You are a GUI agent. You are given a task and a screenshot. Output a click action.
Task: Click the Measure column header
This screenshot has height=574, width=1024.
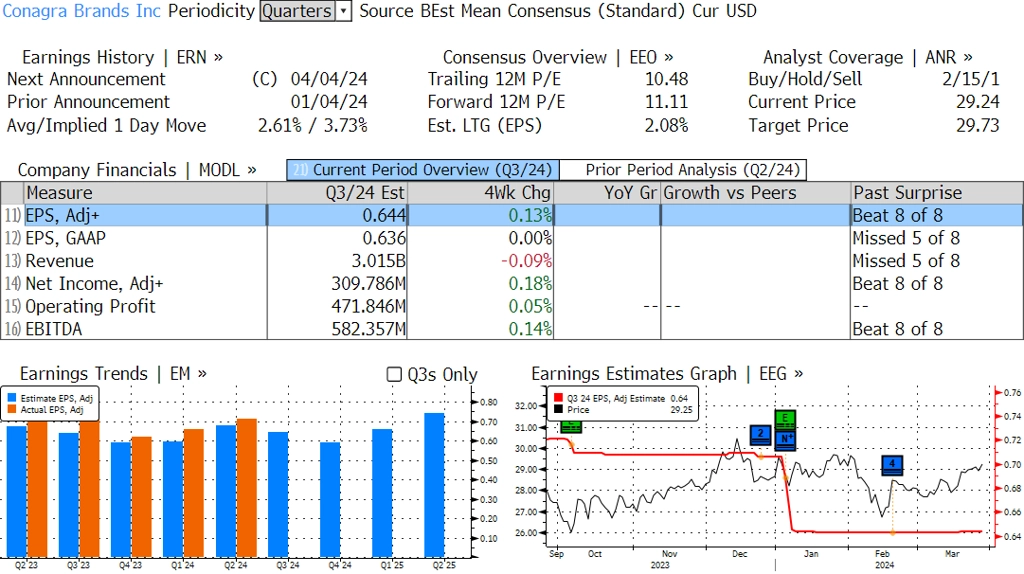click(145, 193)
